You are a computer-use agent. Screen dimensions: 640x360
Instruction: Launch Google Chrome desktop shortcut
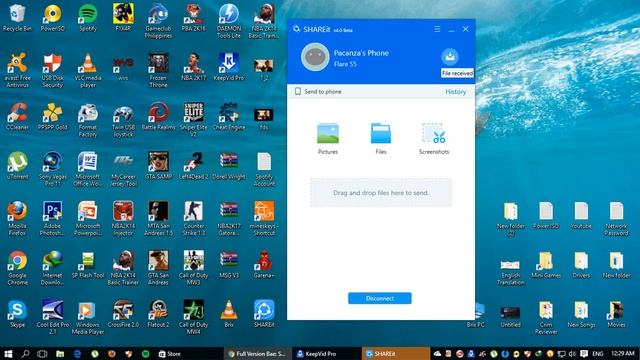click(17, 268)
